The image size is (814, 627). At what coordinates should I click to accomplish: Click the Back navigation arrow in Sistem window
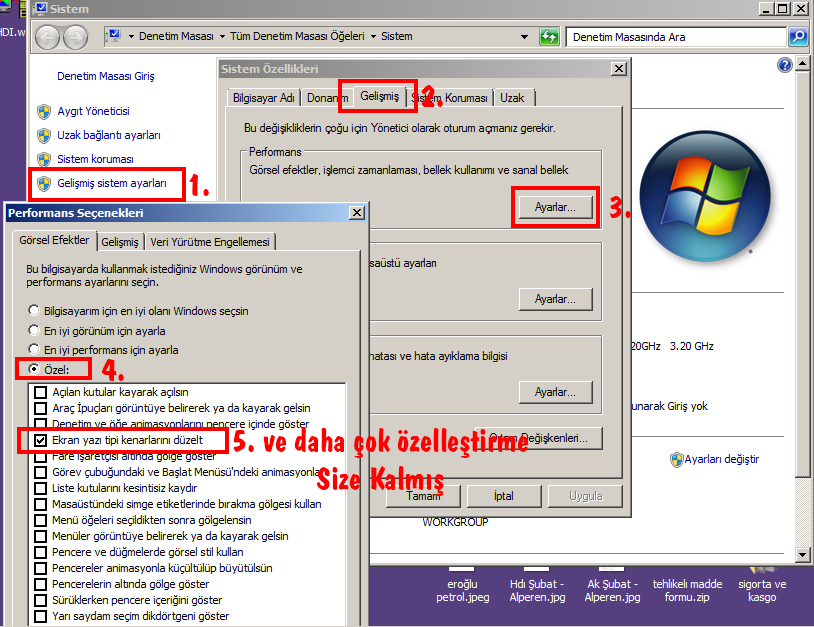tap(47, 37)
